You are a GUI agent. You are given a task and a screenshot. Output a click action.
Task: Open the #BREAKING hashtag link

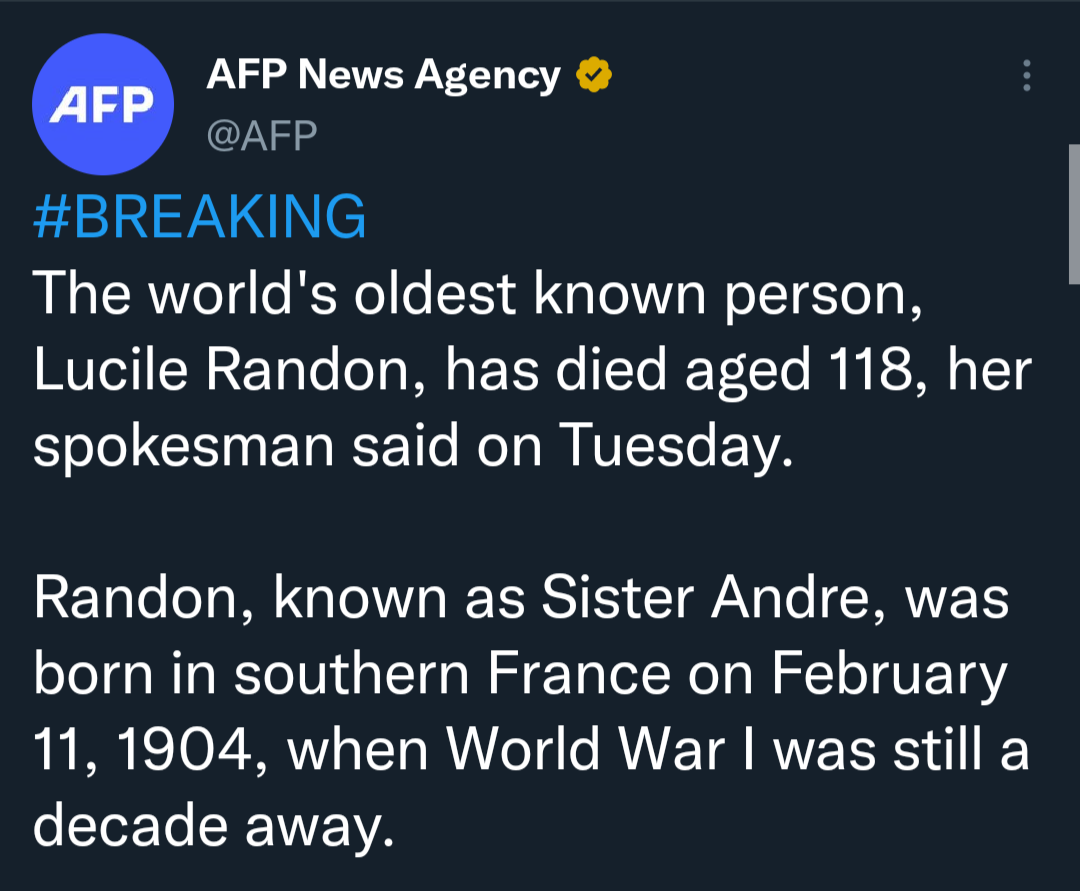tap(199, 217)
